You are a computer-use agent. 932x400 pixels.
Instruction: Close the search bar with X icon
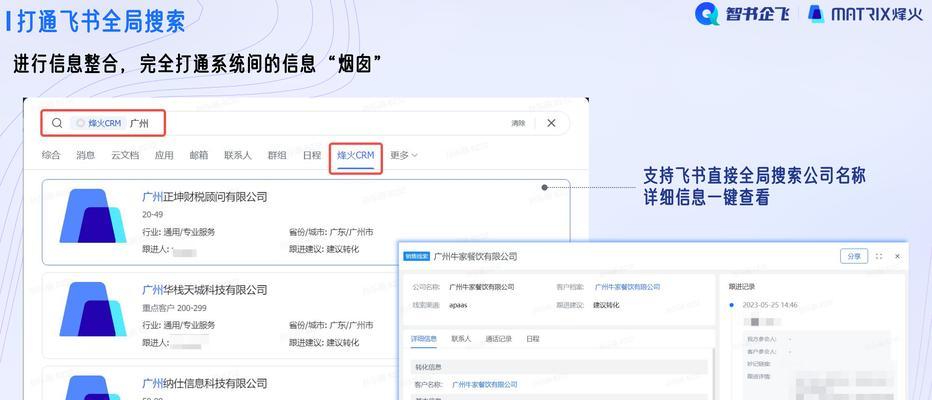pos(551,123)
